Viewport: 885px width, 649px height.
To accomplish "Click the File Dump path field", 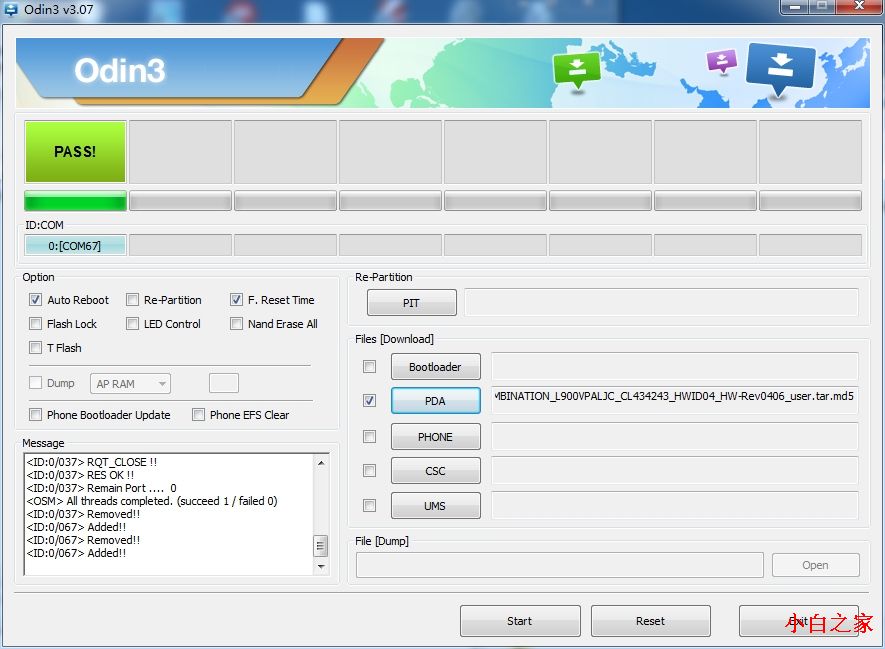I will tap(560, 565).
